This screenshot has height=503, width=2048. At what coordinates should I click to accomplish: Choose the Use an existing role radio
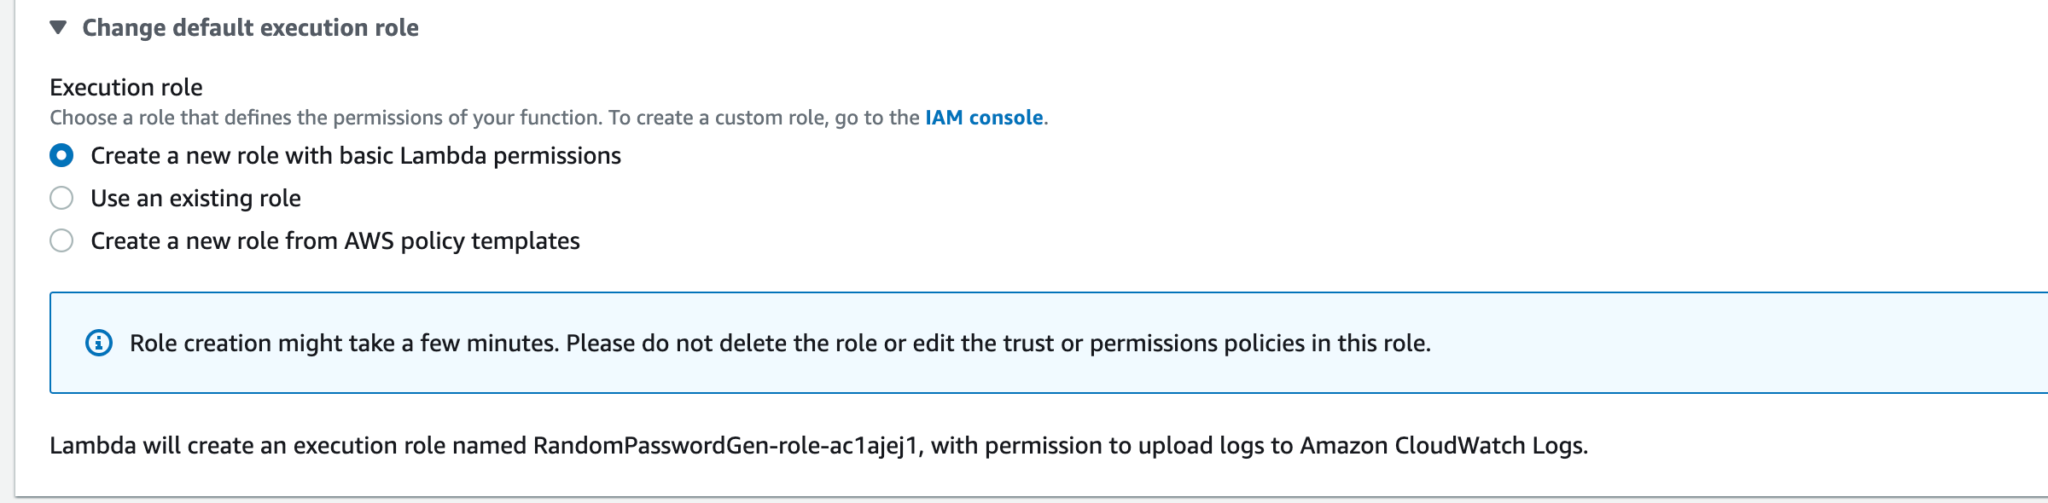click(x=62, y=198)
